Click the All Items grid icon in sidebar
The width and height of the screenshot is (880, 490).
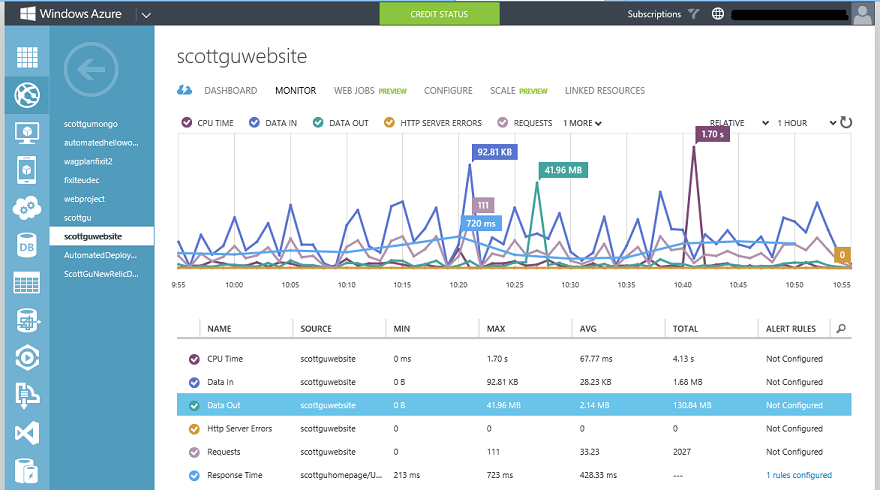[27, 57]
